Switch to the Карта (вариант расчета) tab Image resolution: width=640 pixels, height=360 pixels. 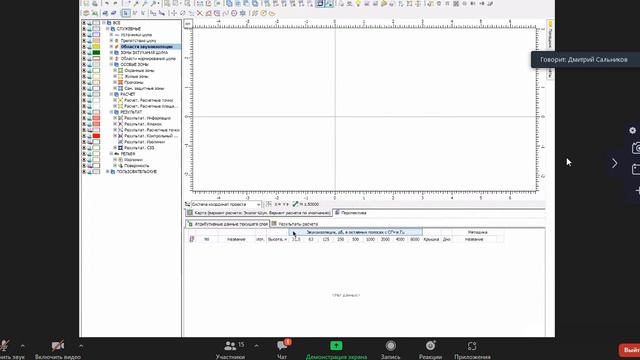coord(259,213)
